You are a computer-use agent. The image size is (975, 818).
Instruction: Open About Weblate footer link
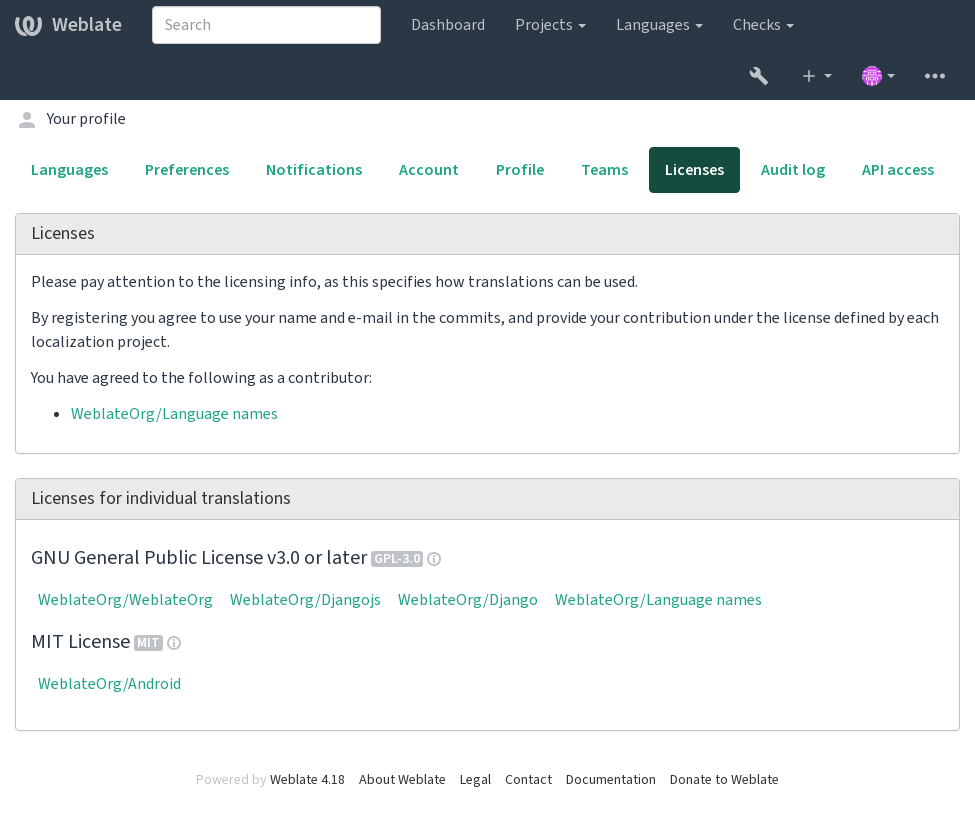[402, 779]
